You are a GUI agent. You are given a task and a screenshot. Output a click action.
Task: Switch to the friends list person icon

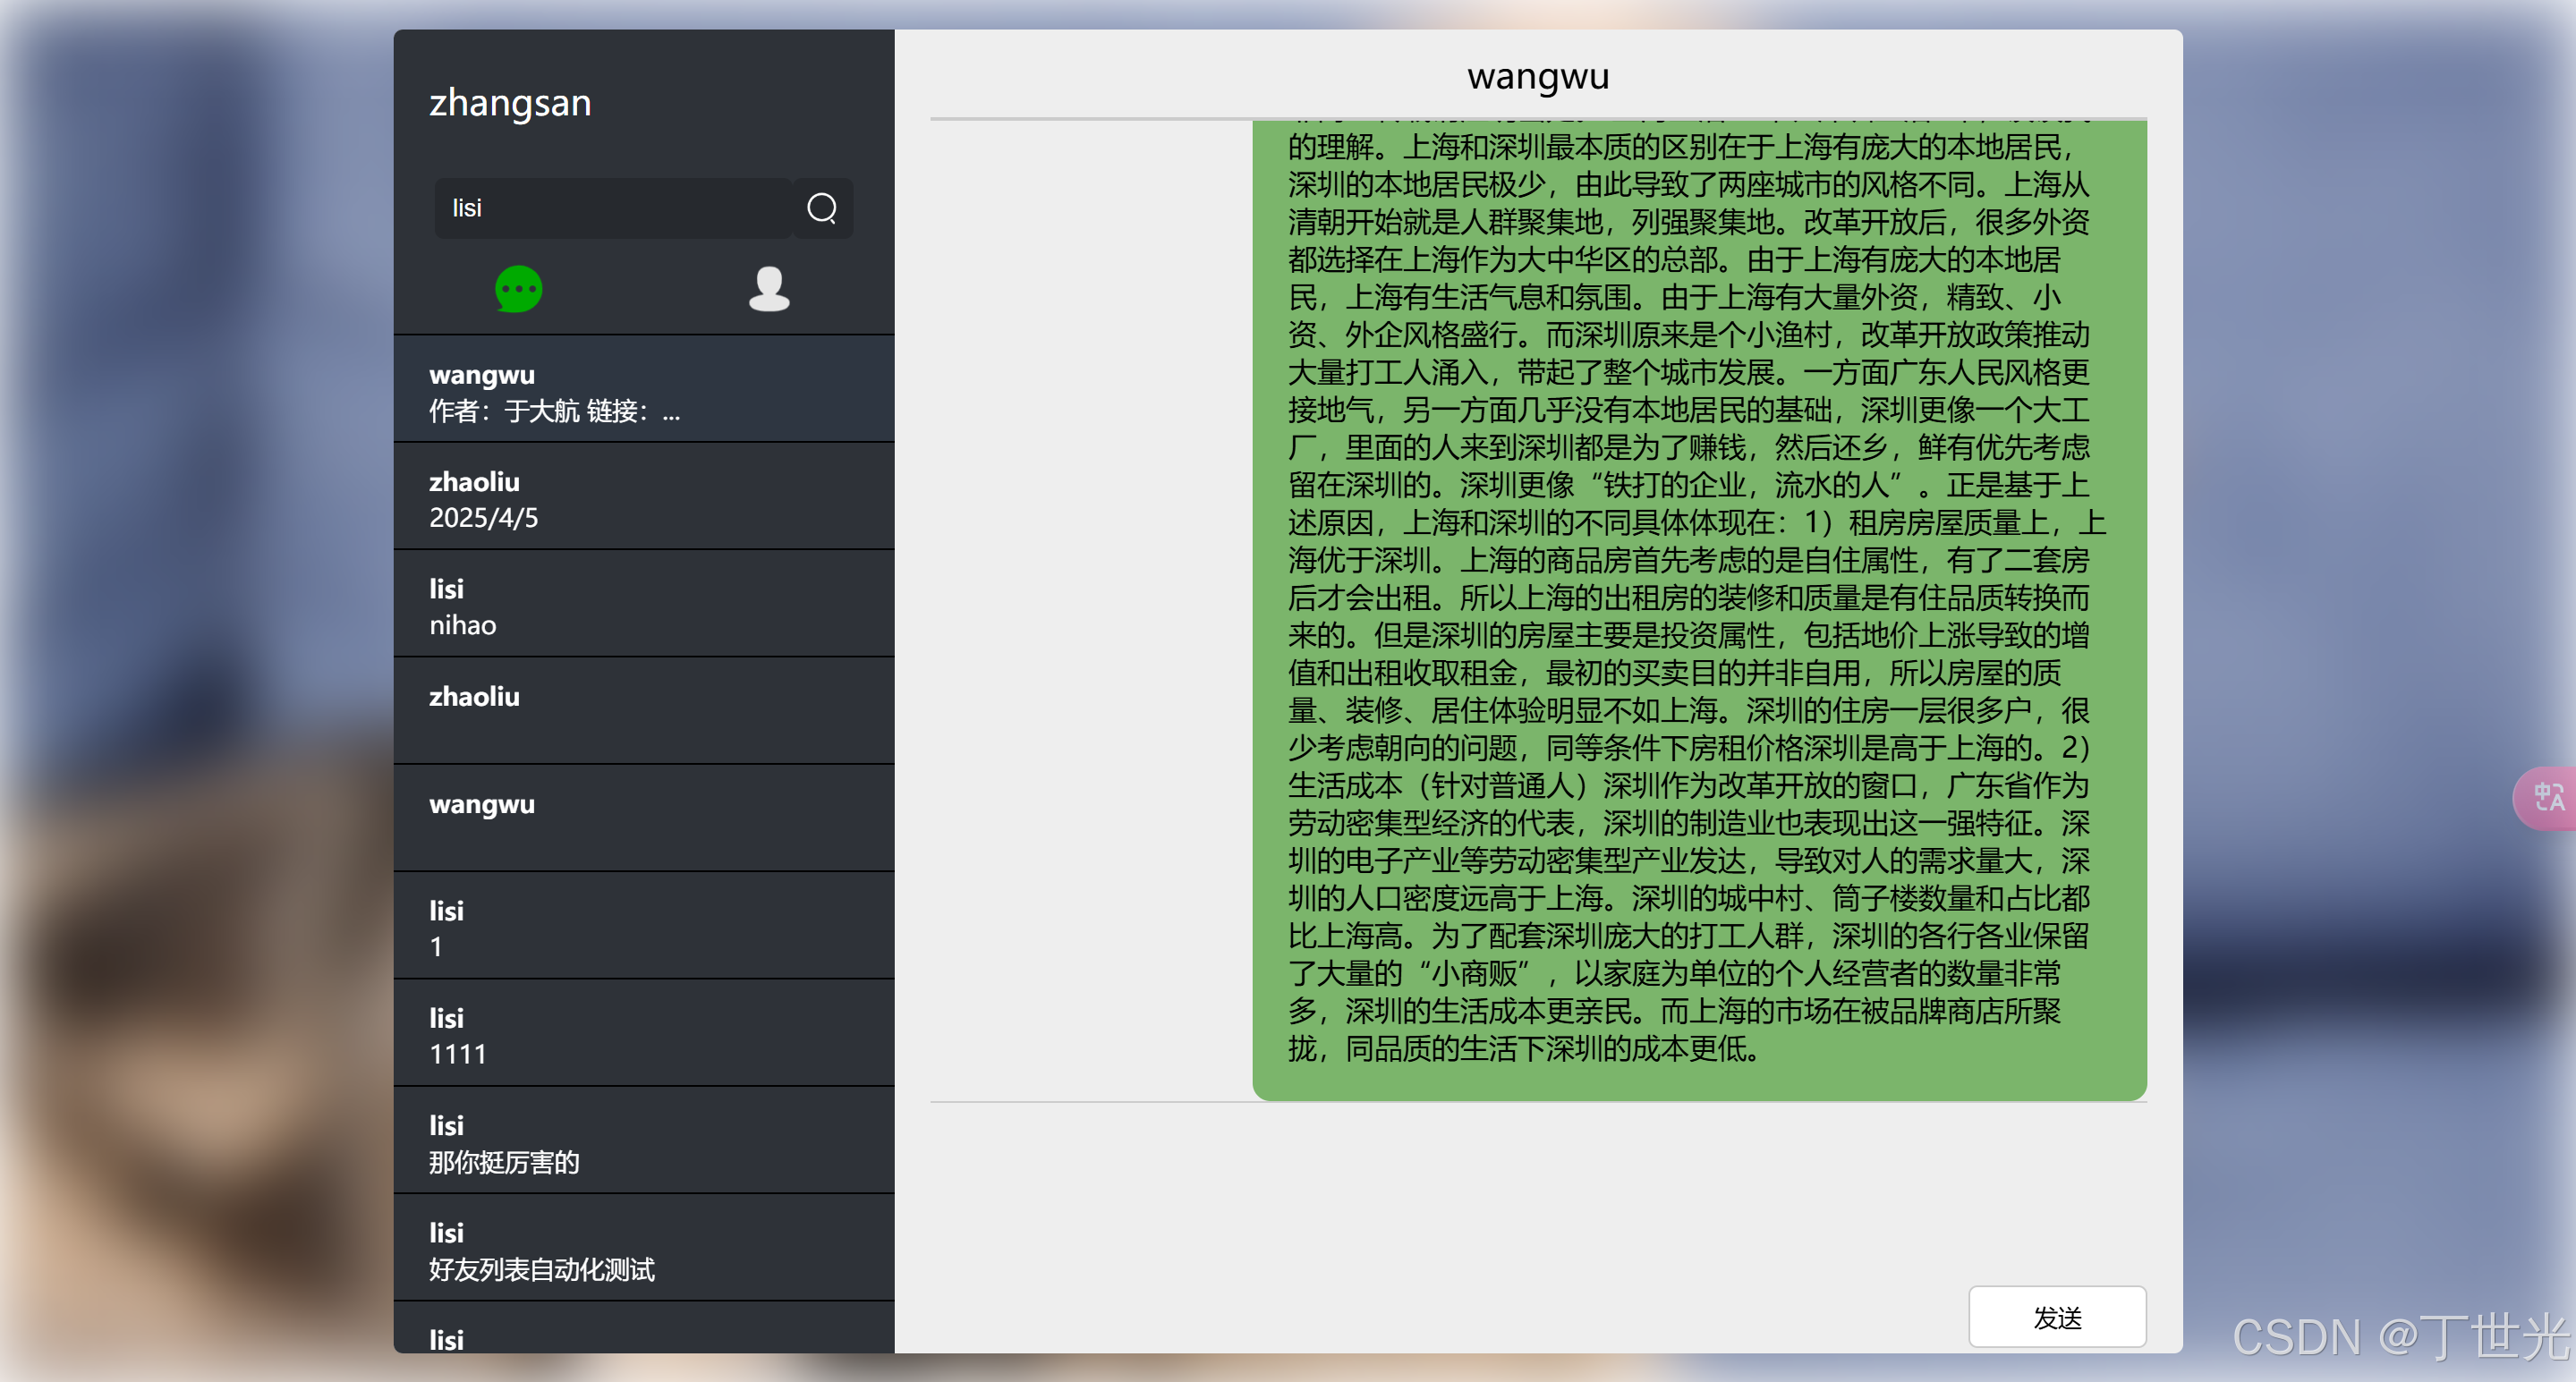(769, 289)
